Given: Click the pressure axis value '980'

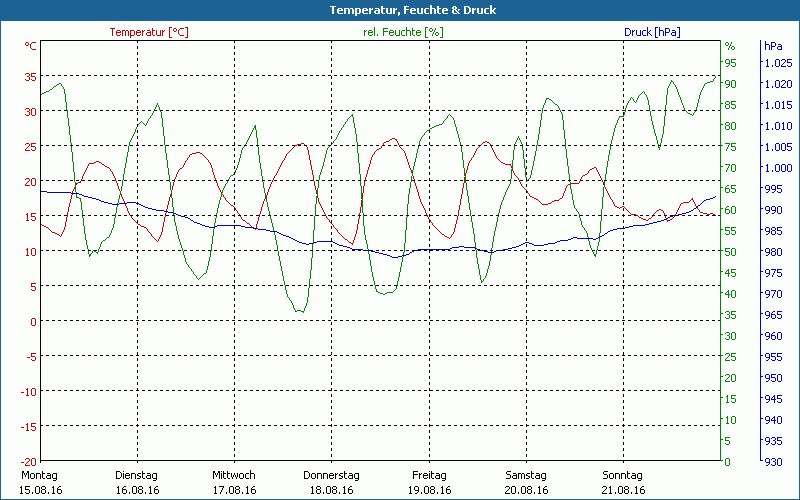Looking at the screenshot, I should [x=773, y=252].
